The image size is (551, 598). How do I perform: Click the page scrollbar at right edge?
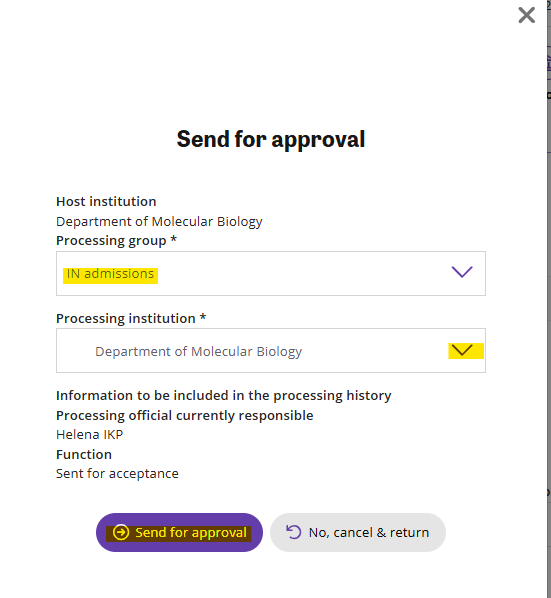click(549, 299)
